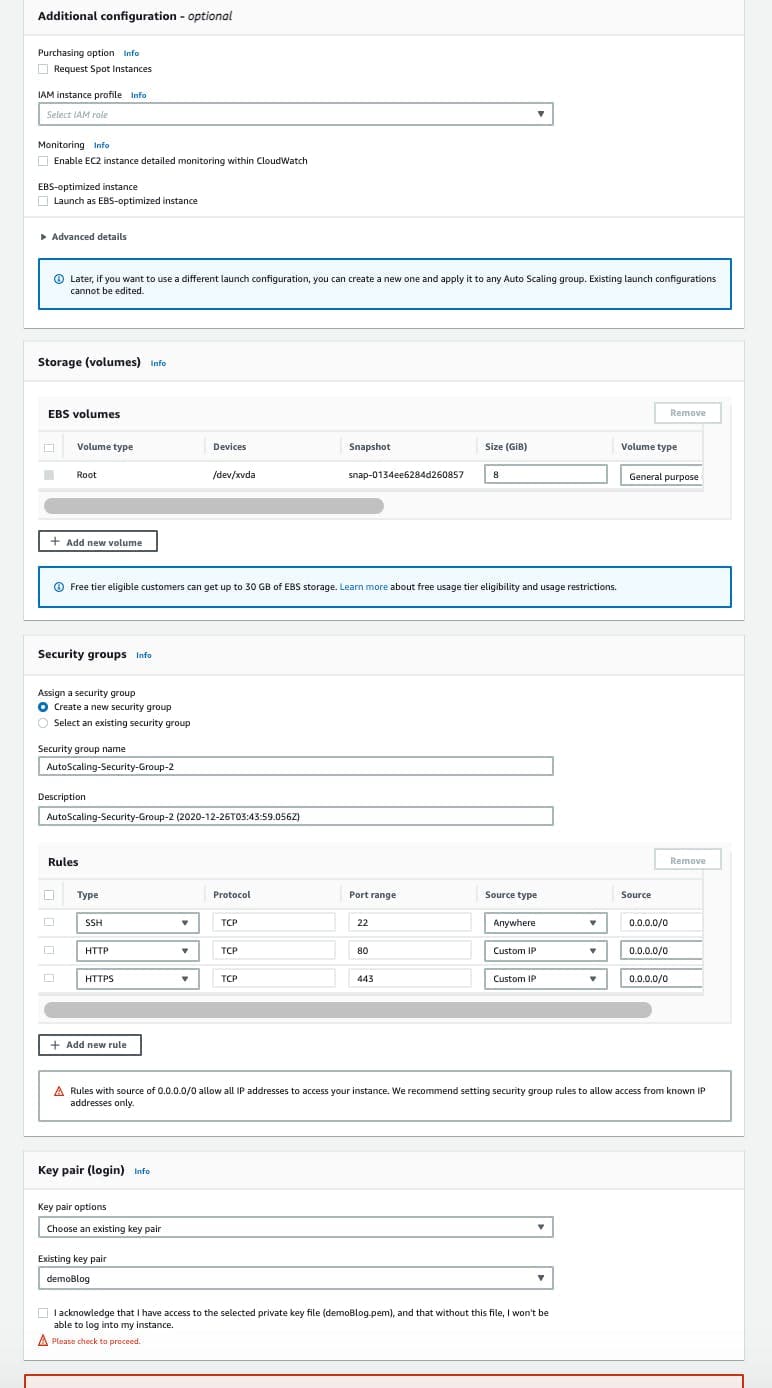
Task: Click the SSH source field 0.0.0.0/0
Action: 662,923
